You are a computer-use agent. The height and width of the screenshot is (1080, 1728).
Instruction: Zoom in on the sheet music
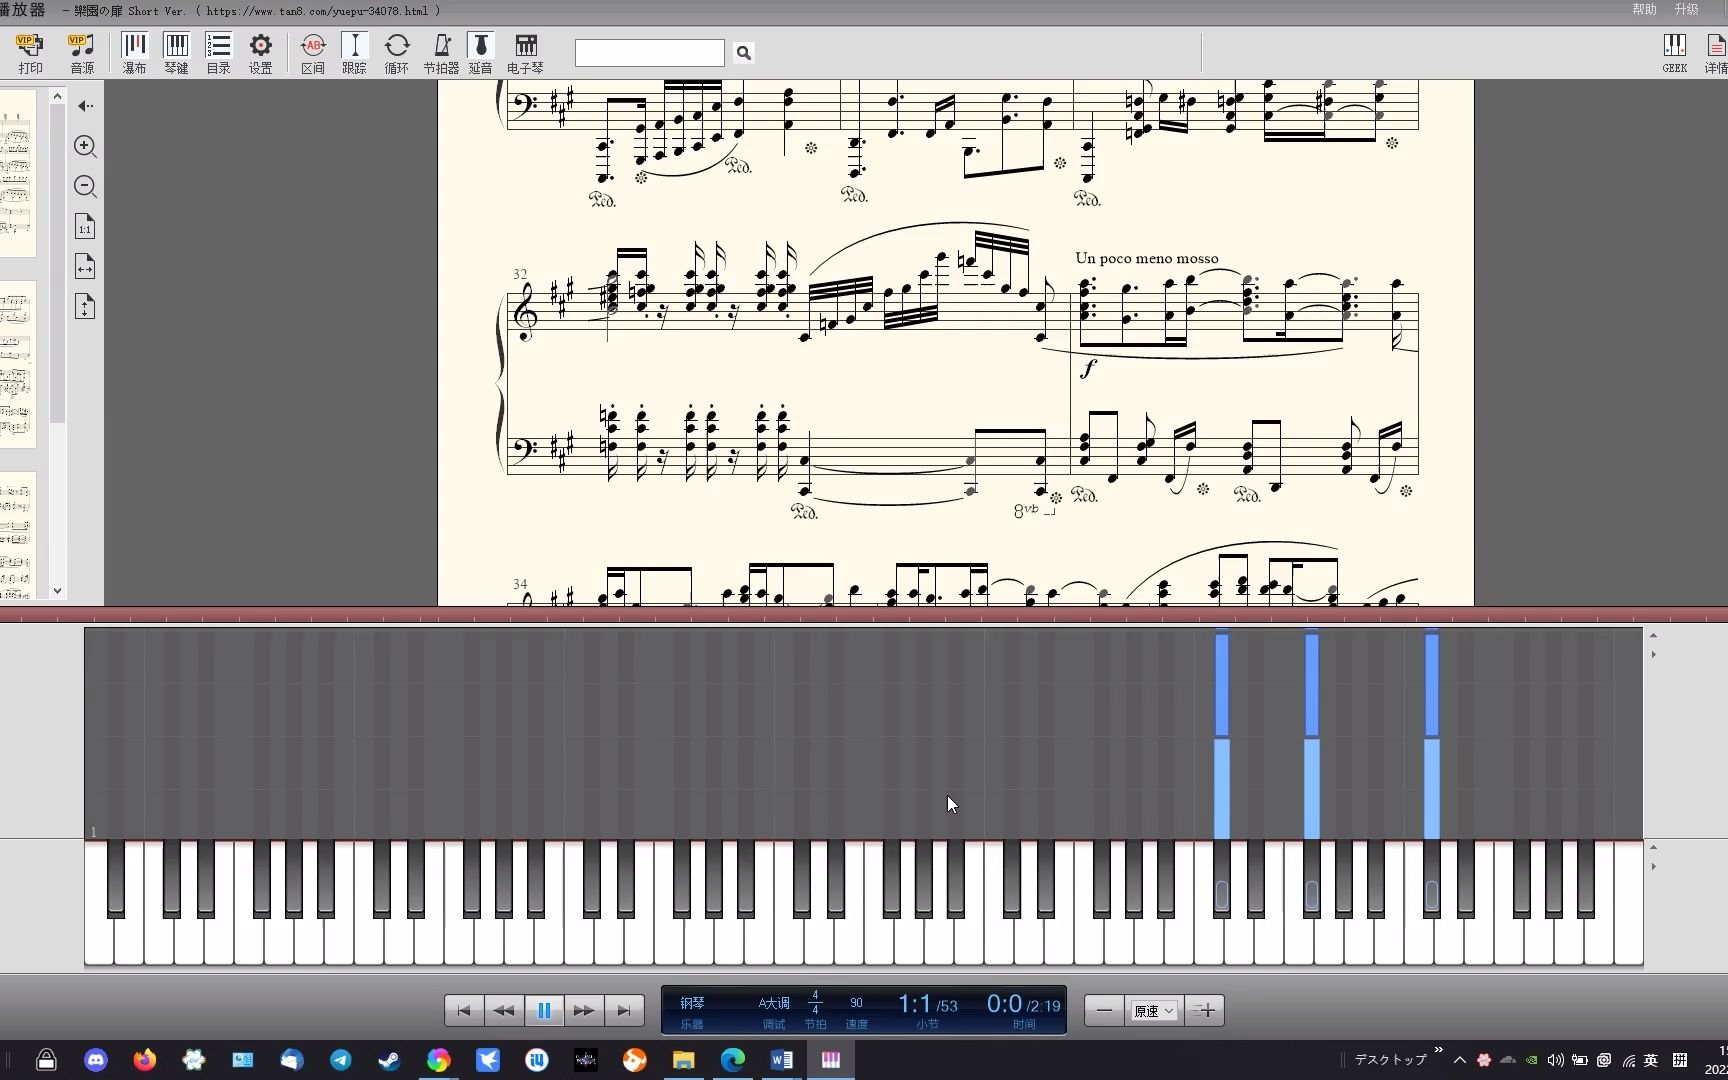(85, 146)
